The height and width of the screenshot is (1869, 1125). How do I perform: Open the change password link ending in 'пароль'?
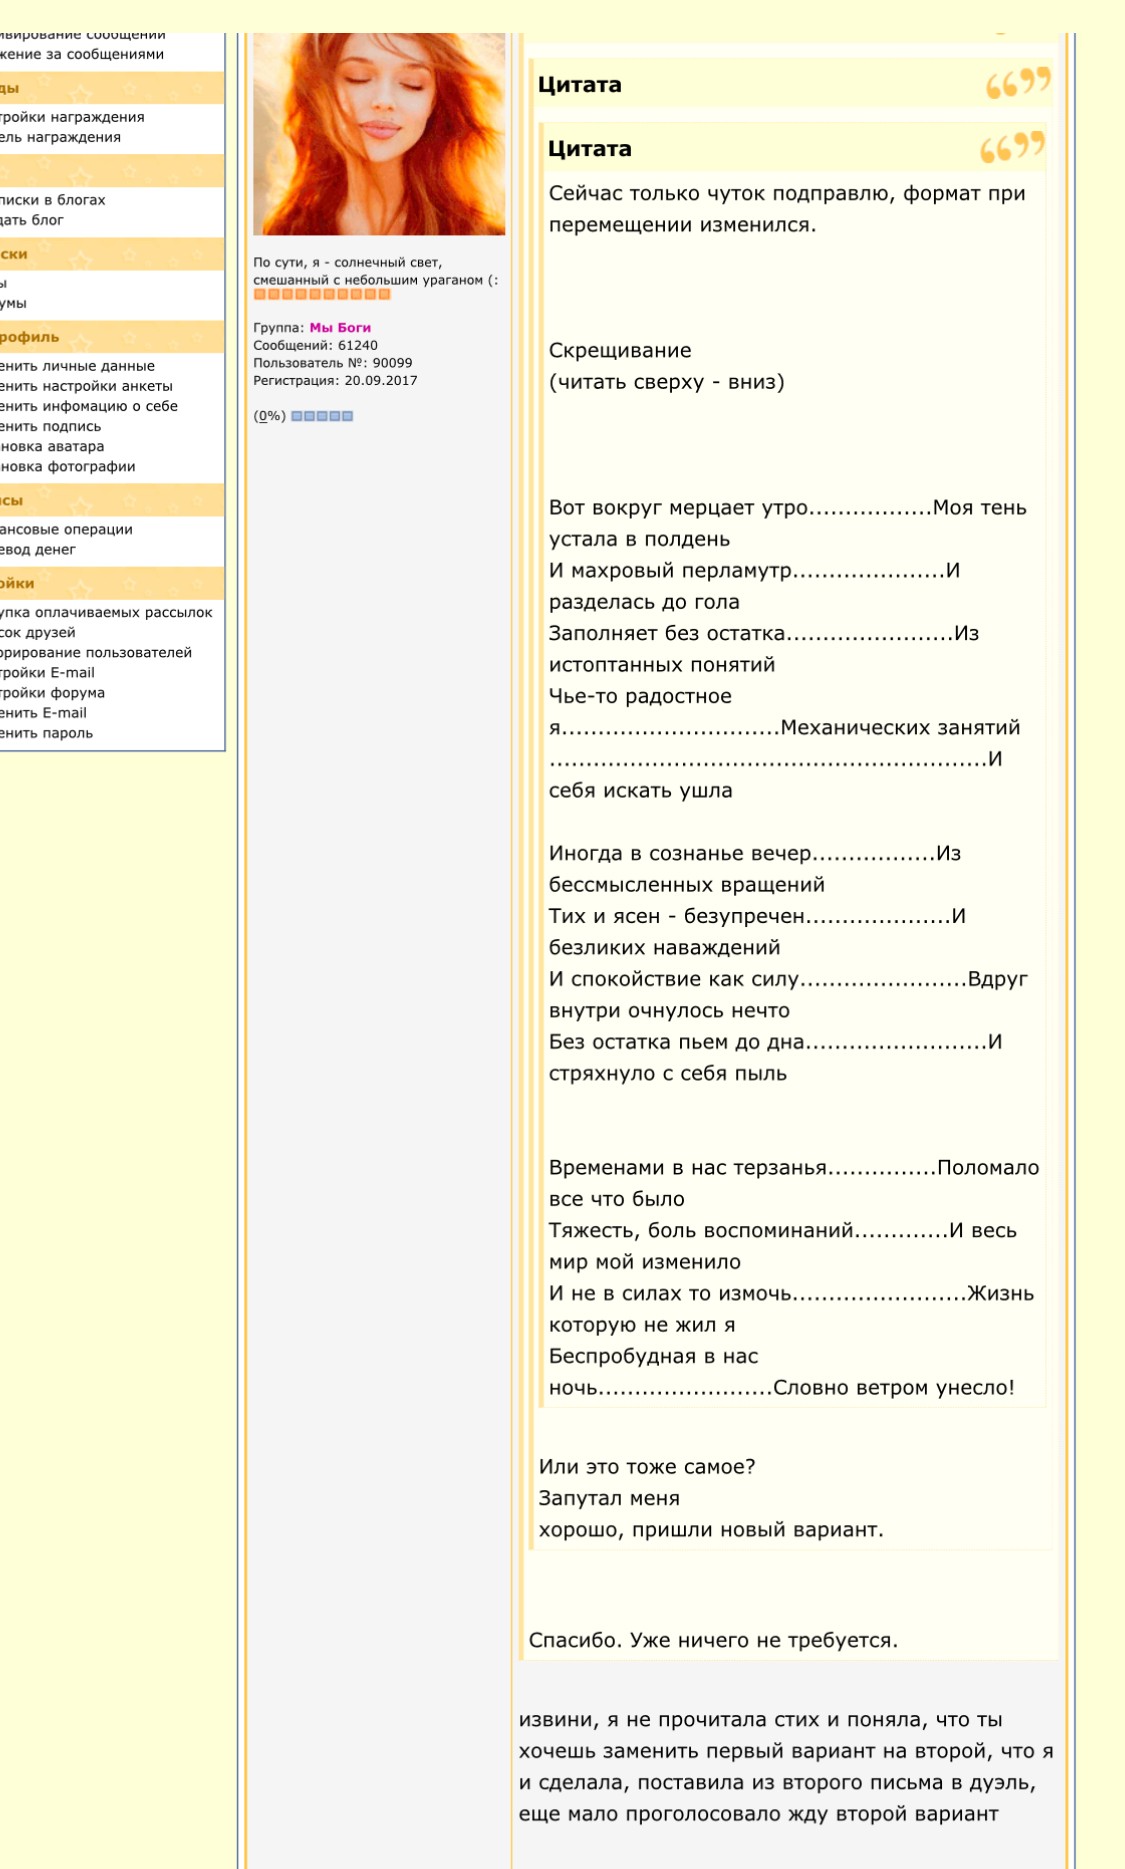coord(46,732)
